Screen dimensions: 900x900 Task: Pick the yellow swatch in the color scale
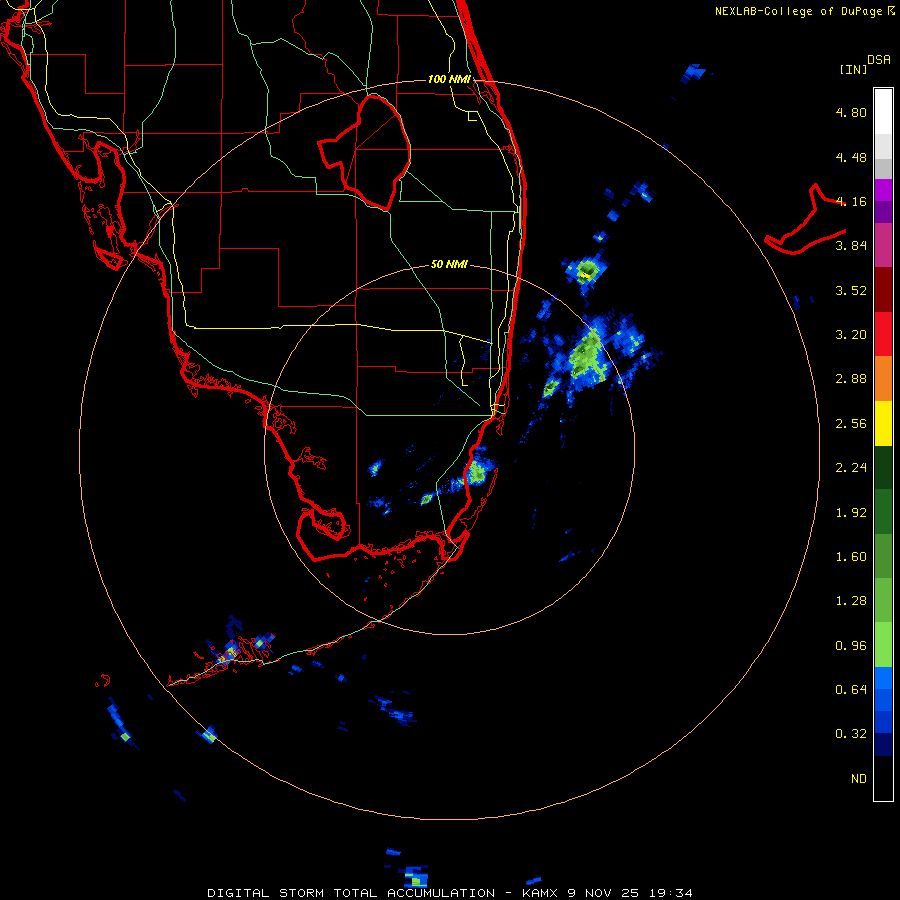pyautogui.click(x=883, y=424)
